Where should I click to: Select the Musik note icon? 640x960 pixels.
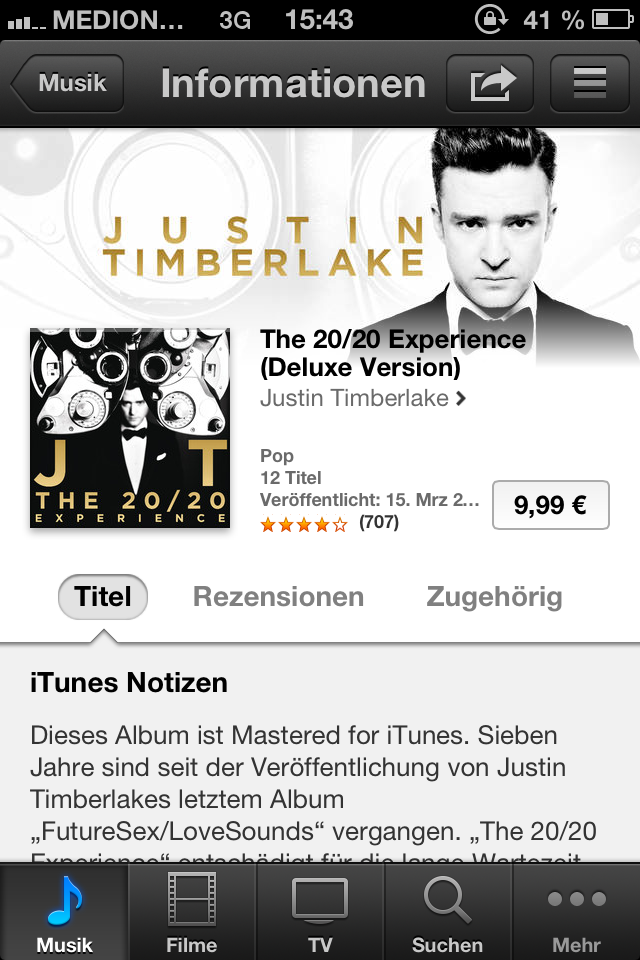64,900
